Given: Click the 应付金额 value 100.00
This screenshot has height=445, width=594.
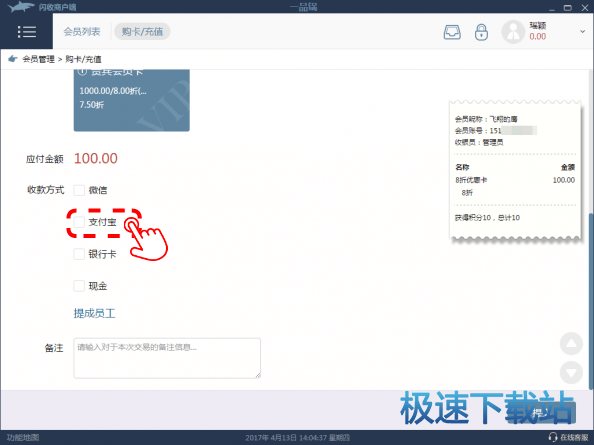Looking at the screenshot, I should click(x=95, y=158).
